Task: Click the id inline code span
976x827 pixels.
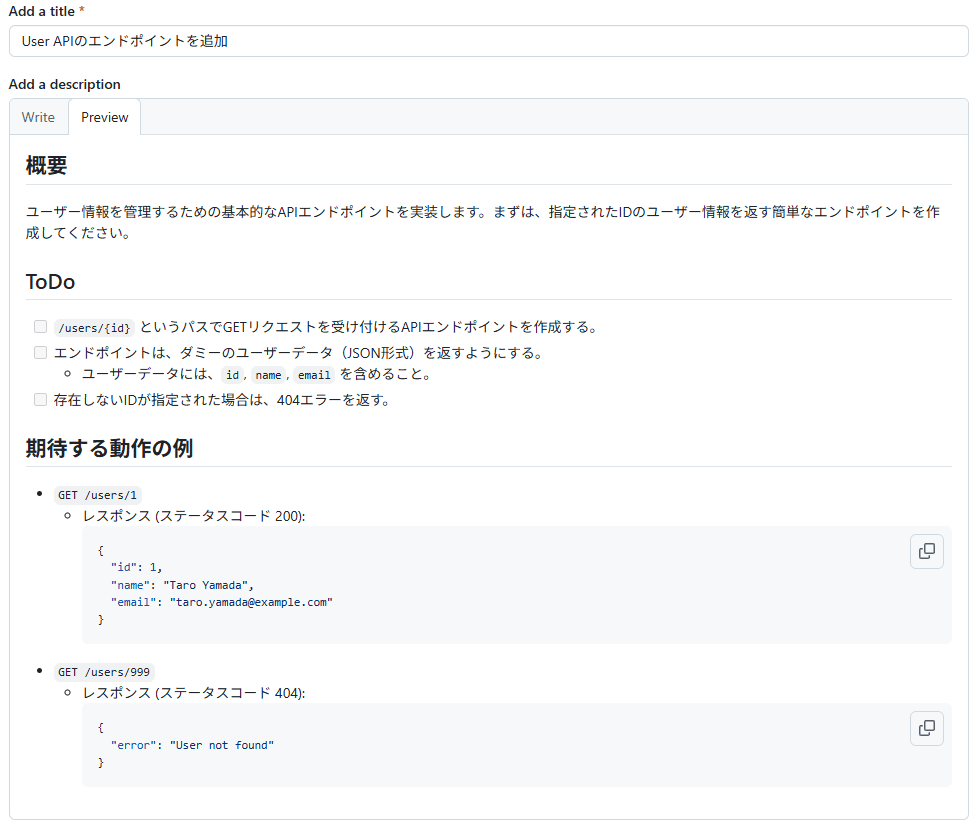Action: point(232,375)
